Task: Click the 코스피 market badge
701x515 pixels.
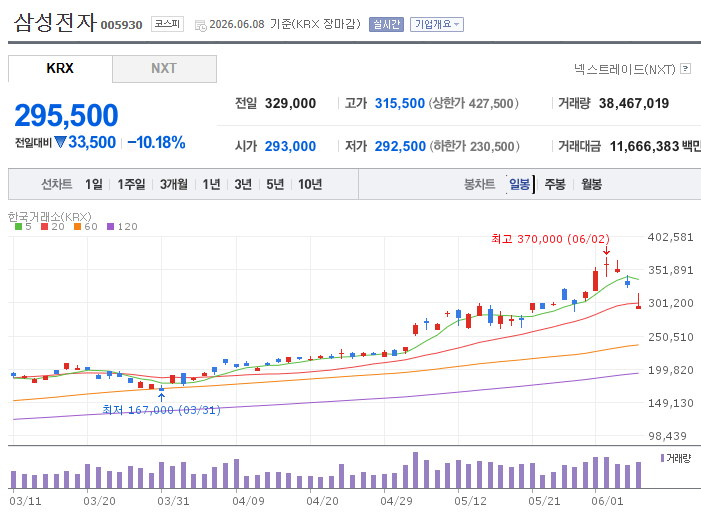Action: 167,24
